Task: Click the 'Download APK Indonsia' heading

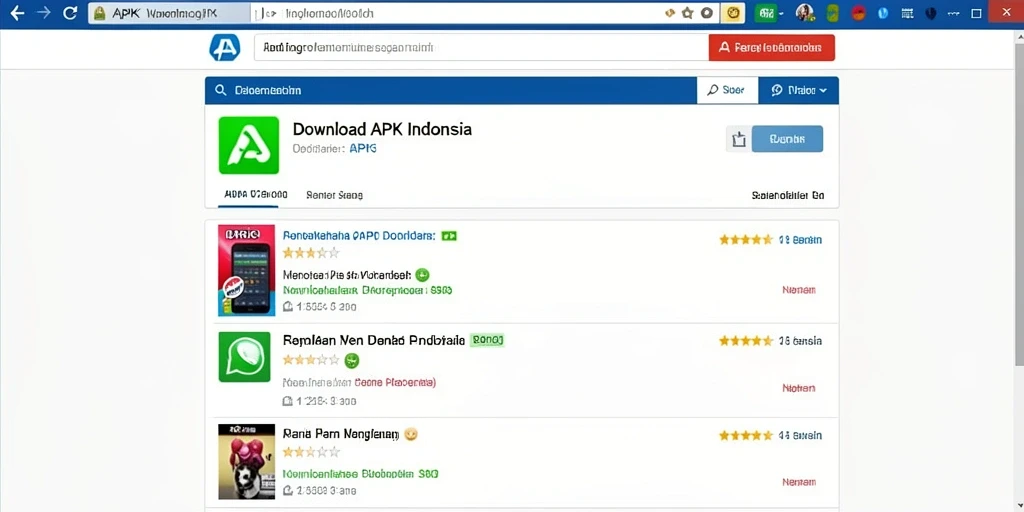Action: [x=382, y=129]
